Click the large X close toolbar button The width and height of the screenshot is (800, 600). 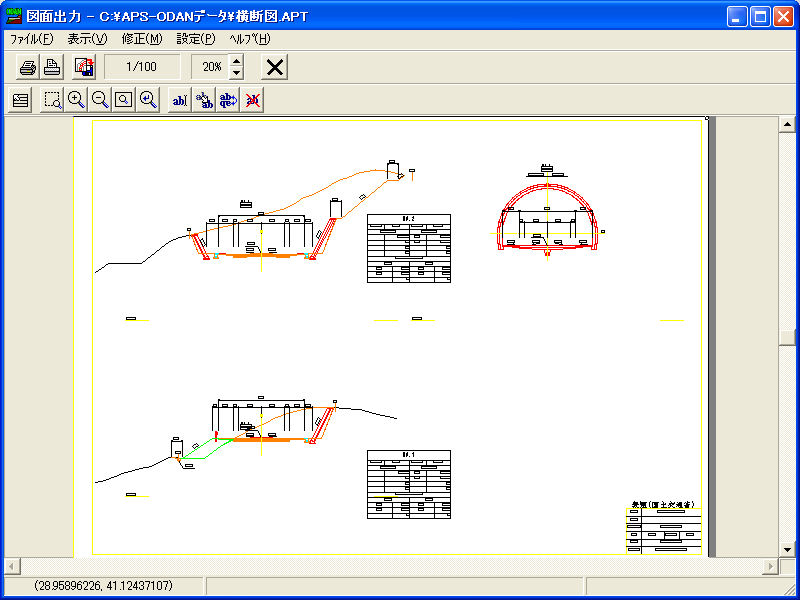pyautogui.click(x=275, y=67)
